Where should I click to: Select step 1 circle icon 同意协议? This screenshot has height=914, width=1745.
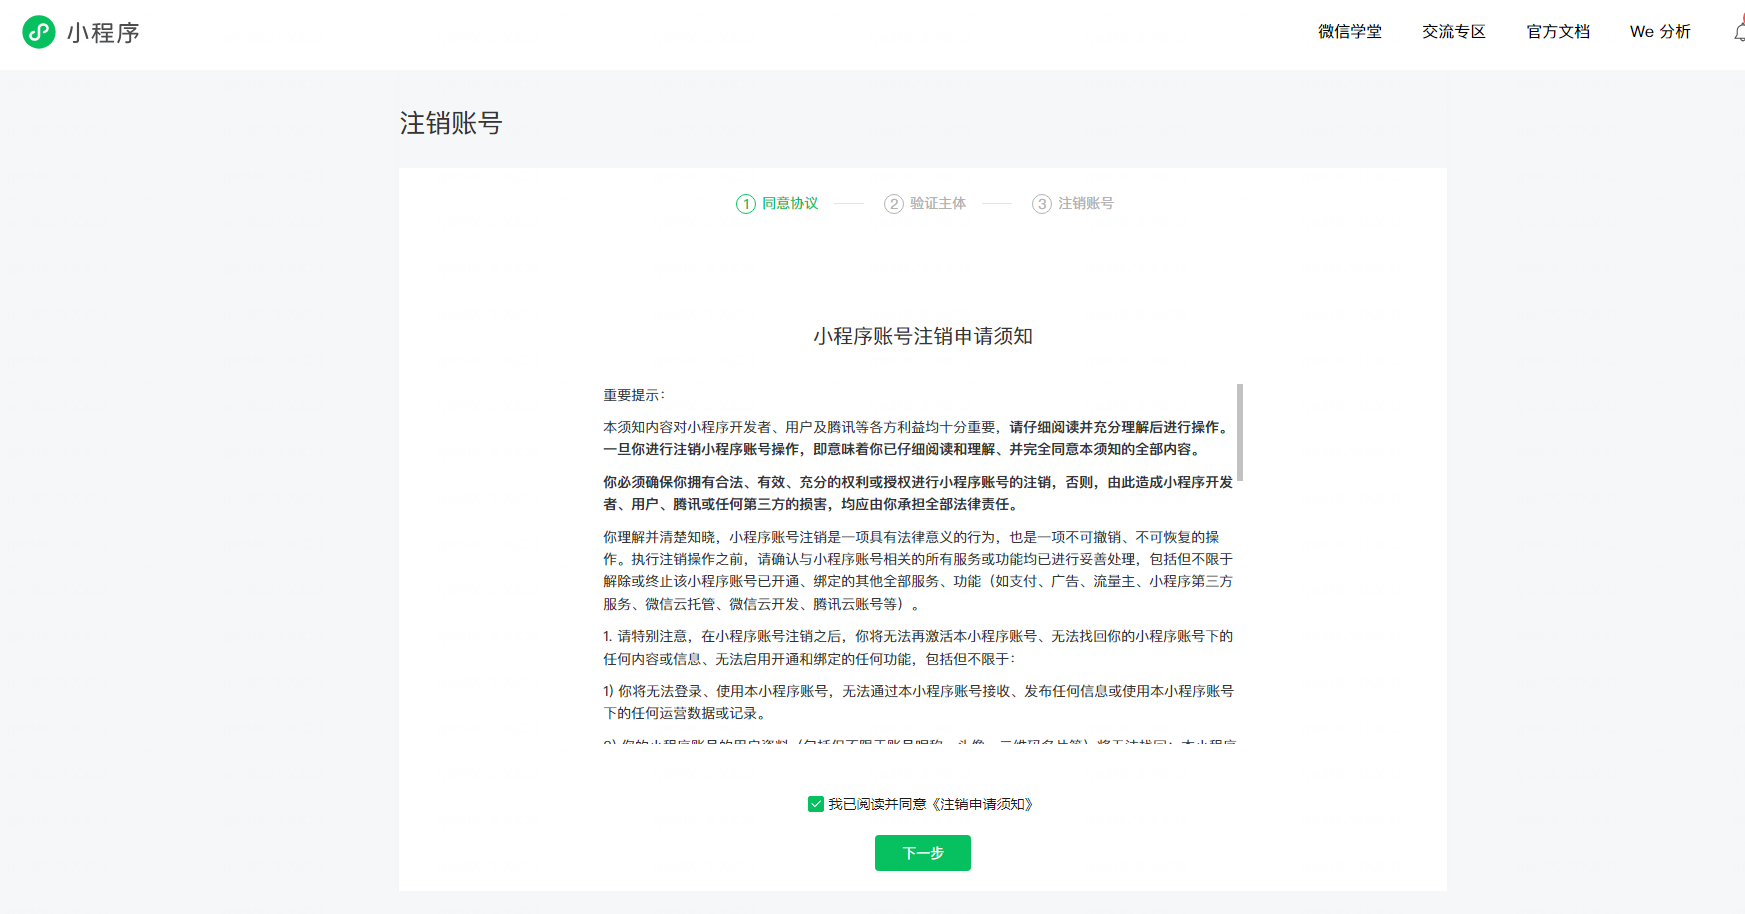pyautogui.click(x=746, y=204)
